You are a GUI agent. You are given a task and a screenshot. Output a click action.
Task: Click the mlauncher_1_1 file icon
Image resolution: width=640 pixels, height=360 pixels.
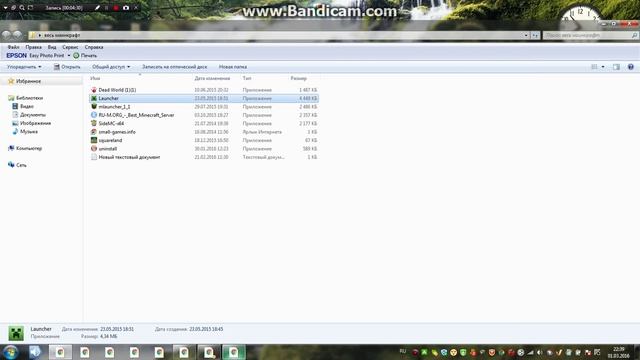coord(94,107)
